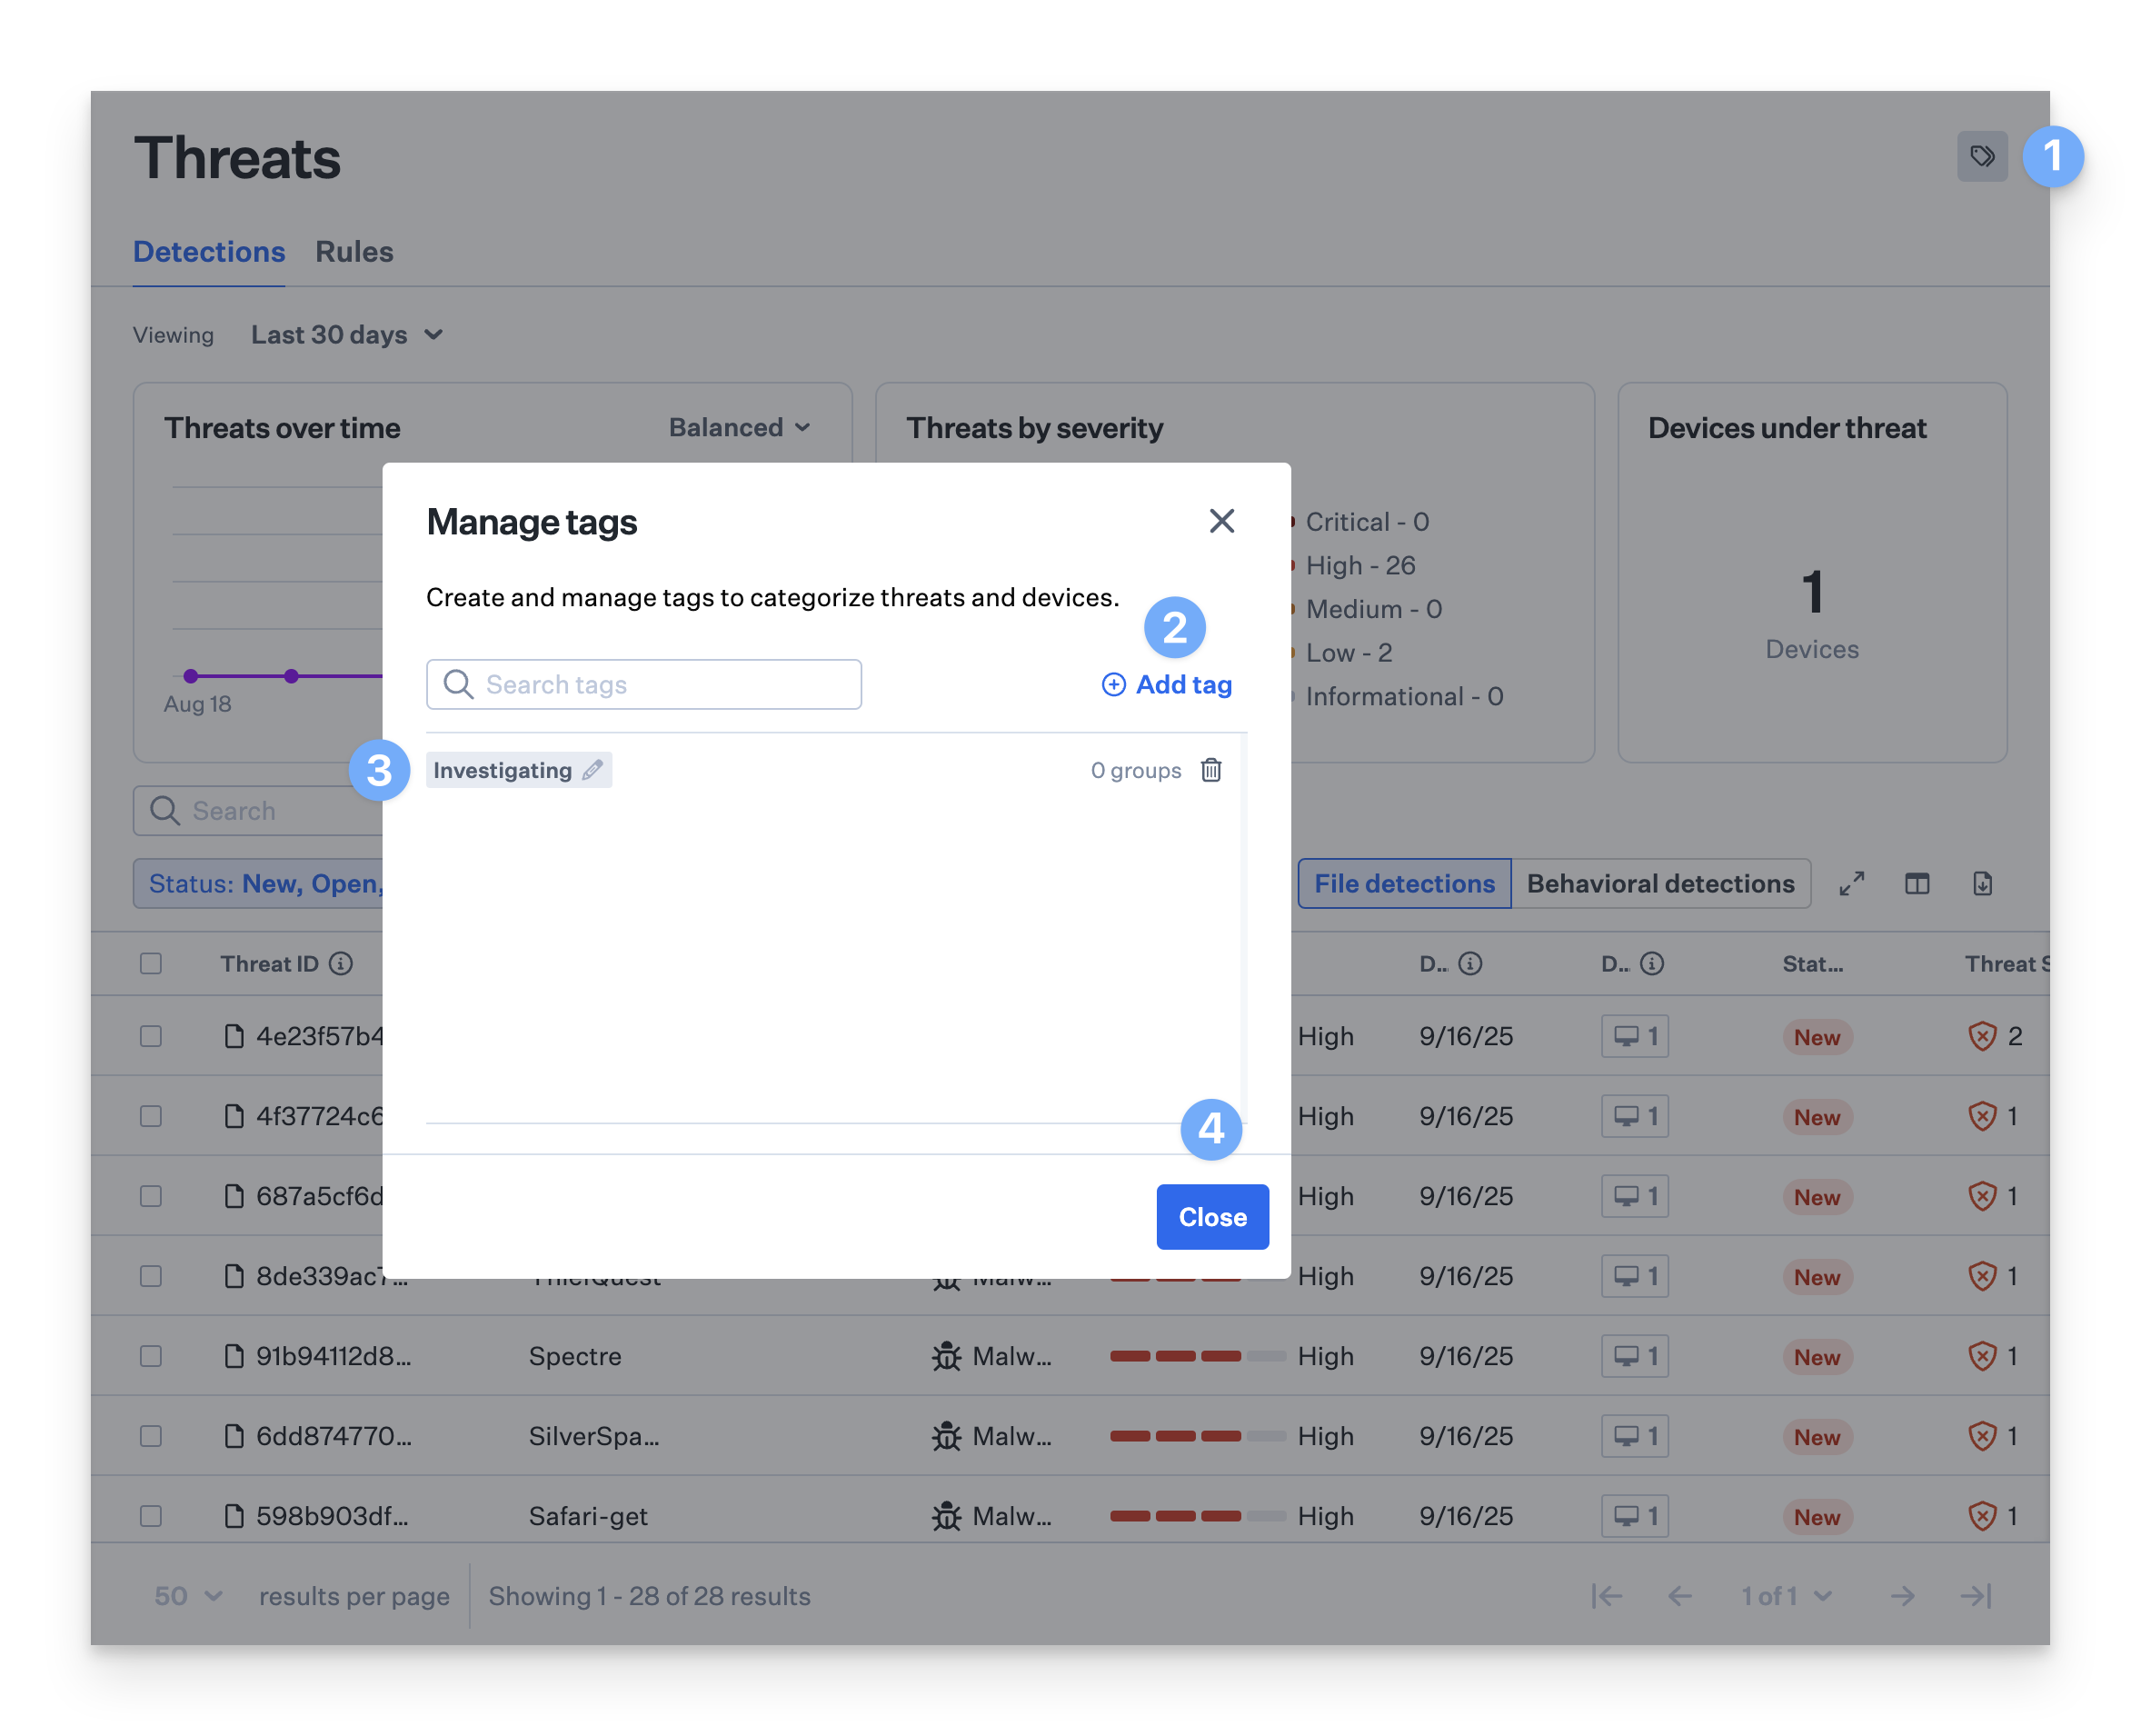Screen dimensions: 2141x1736
Task: Select the checkbox for threat 598b903df
Action: [151, 1516]
